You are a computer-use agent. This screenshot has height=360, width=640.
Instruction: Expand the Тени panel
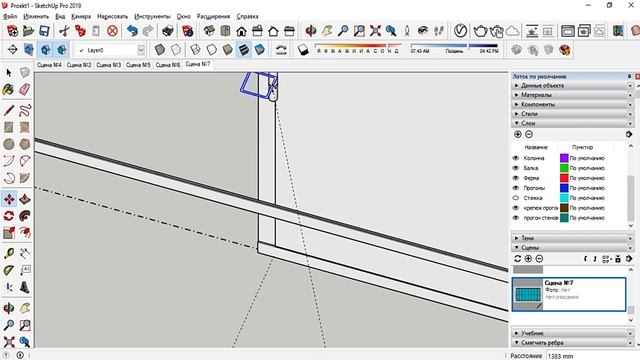[x=573, y=238]
